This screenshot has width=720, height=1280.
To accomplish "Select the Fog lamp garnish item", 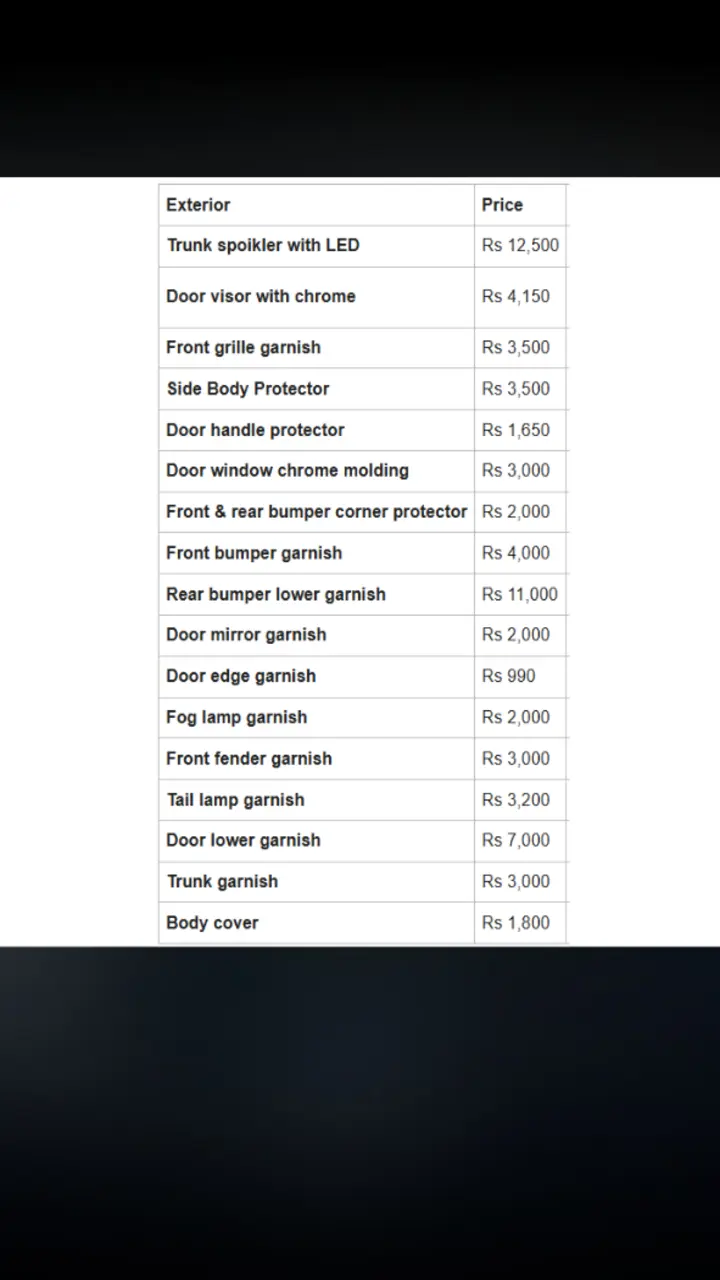I will [x=237, y=717].
